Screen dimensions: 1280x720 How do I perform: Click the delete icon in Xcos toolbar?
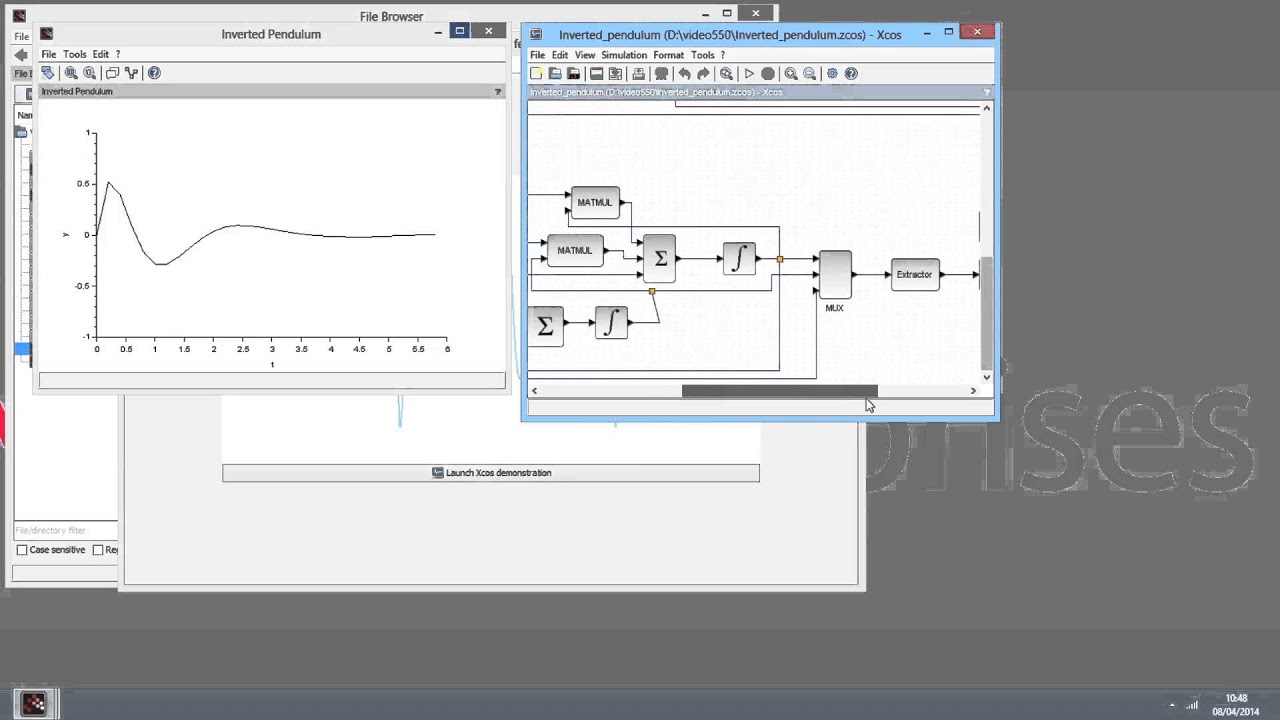point(661,73)
